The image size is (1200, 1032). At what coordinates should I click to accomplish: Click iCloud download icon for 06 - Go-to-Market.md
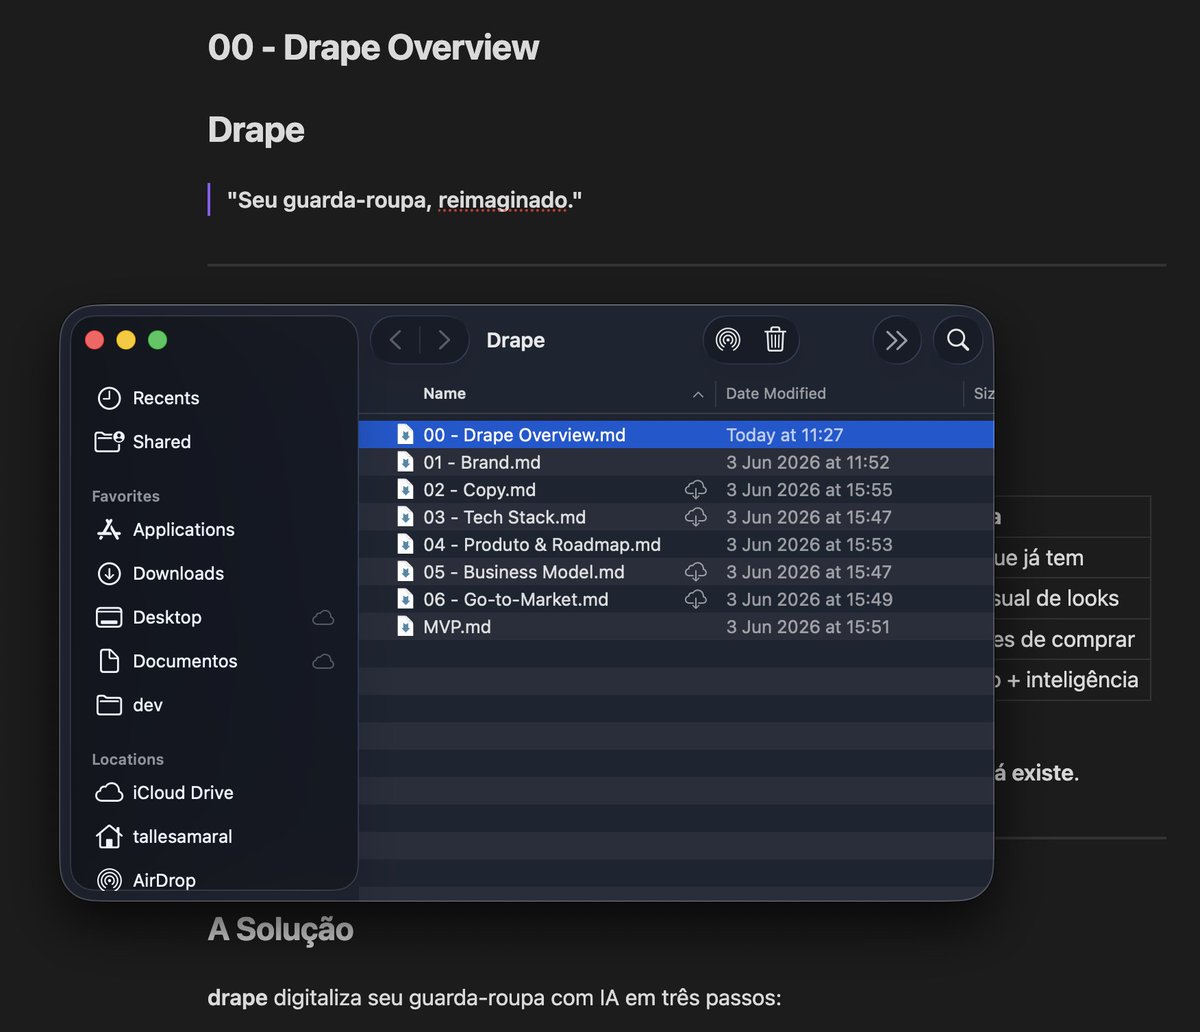tap(695, 600)
